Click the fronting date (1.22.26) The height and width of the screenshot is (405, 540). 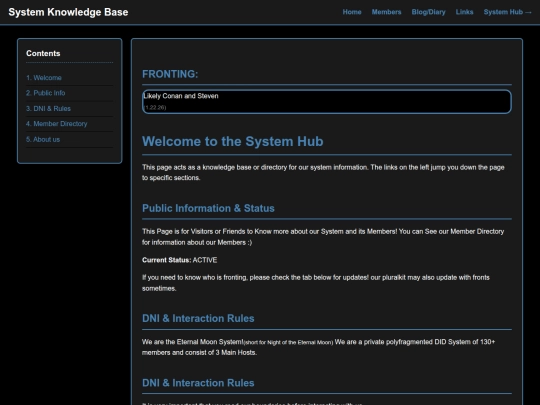click(155, 107)
